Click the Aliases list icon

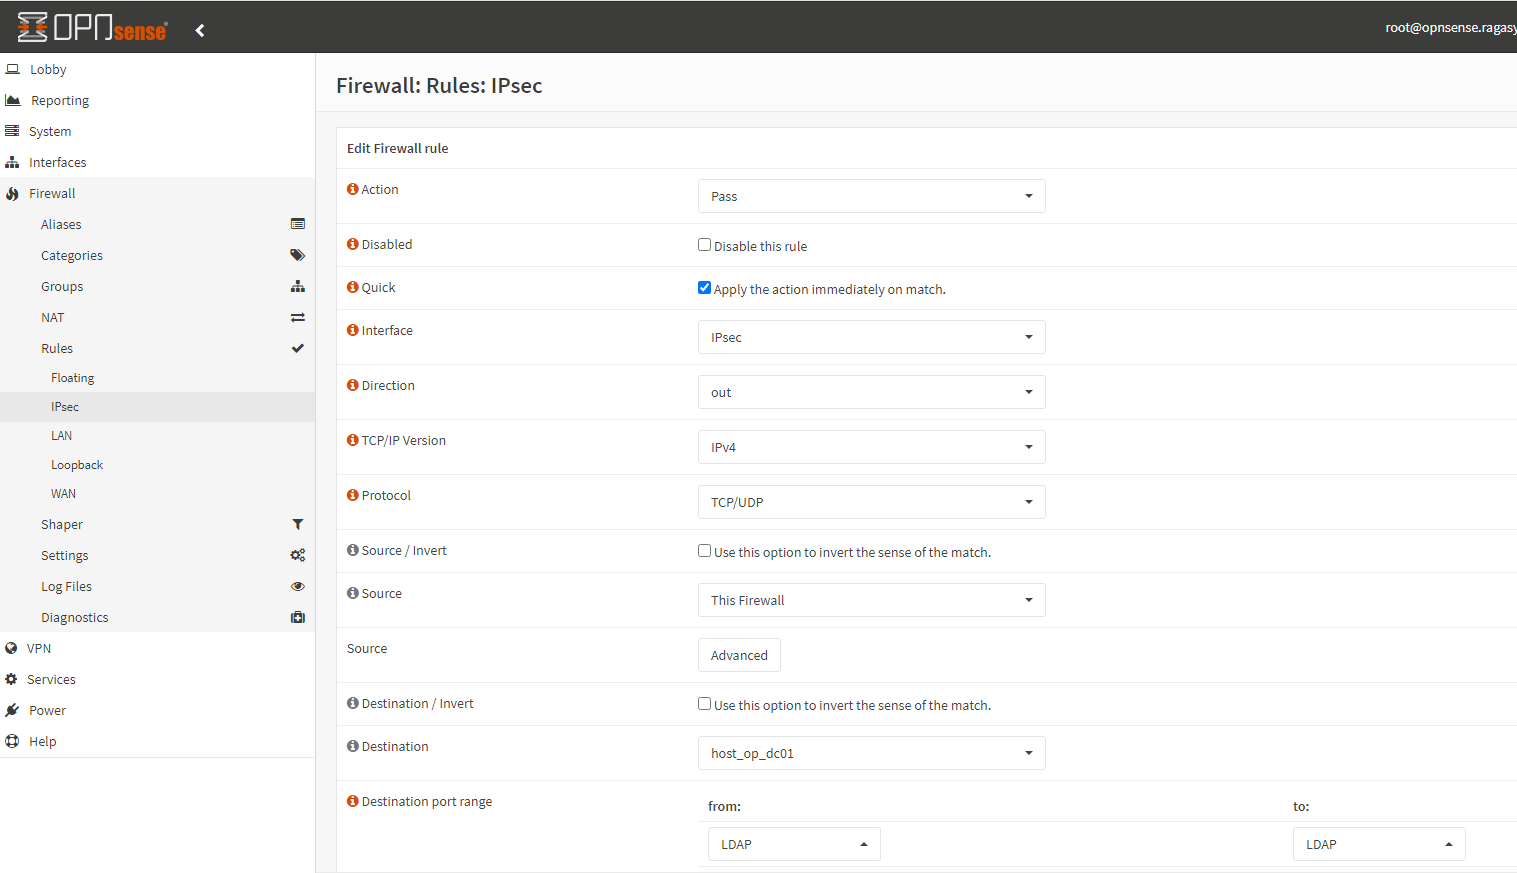click(x=297, y=223)
